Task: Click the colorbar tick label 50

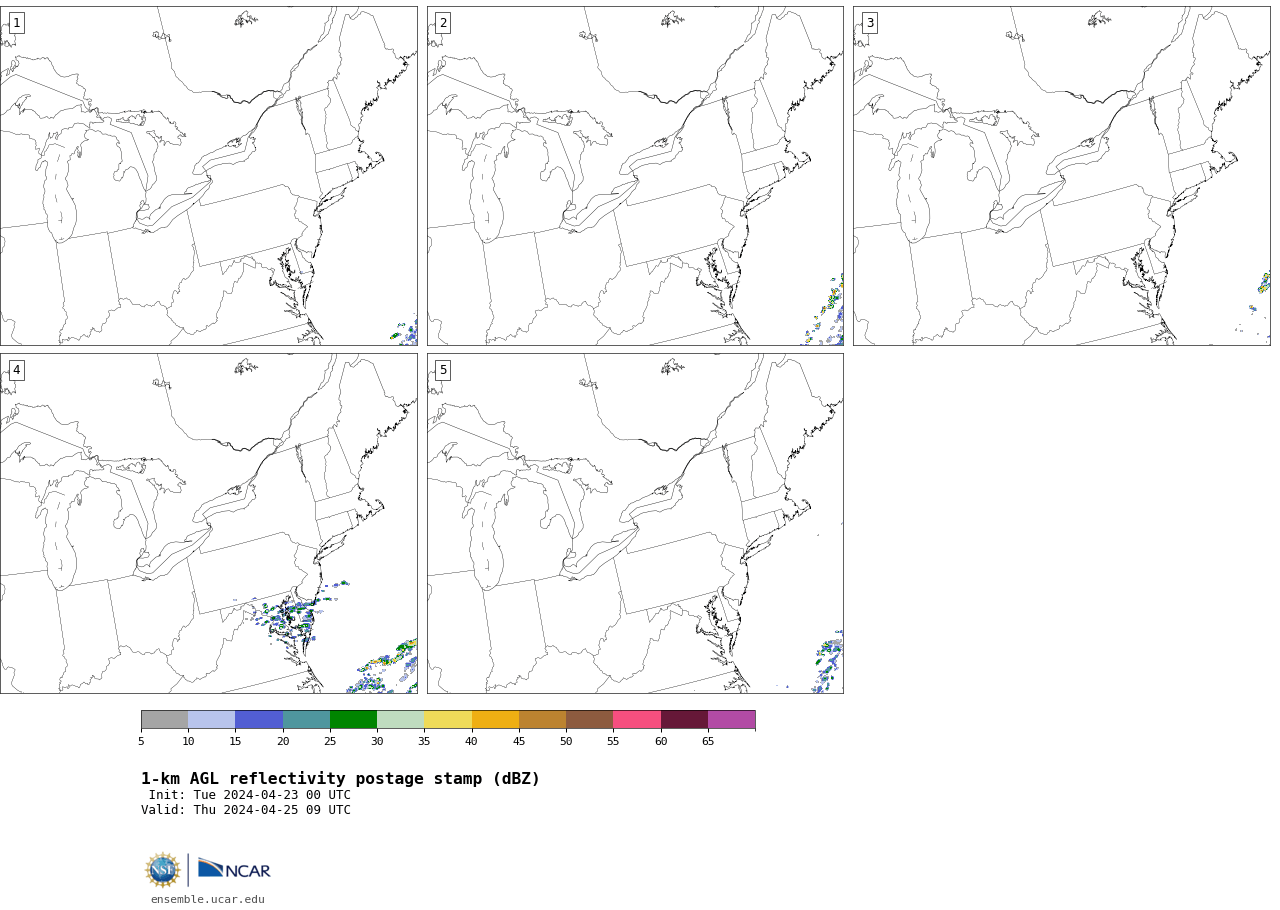Action: pyautogui.click(x=566, y=742)
